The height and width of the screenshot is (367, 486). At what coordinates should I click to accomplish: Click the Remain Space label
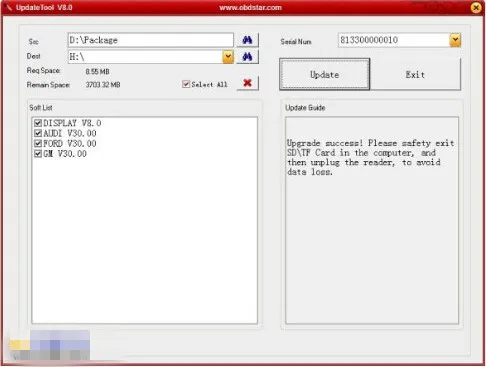tap(48, 85)
